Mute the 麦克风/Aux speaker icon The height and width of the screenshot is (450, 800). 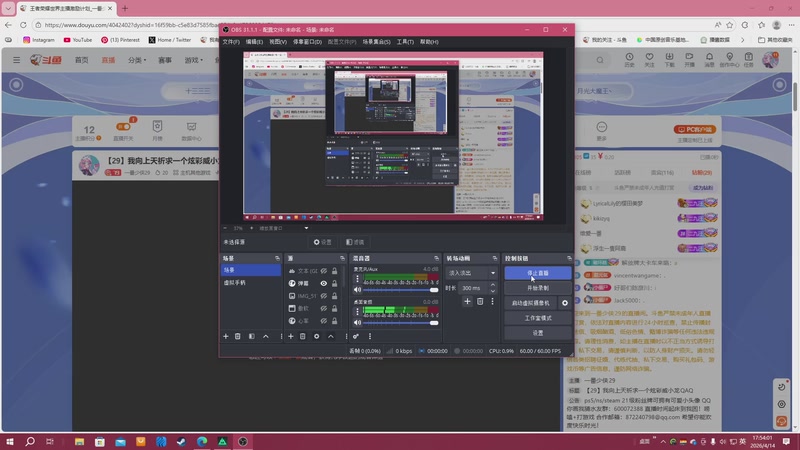click(358, 290)
